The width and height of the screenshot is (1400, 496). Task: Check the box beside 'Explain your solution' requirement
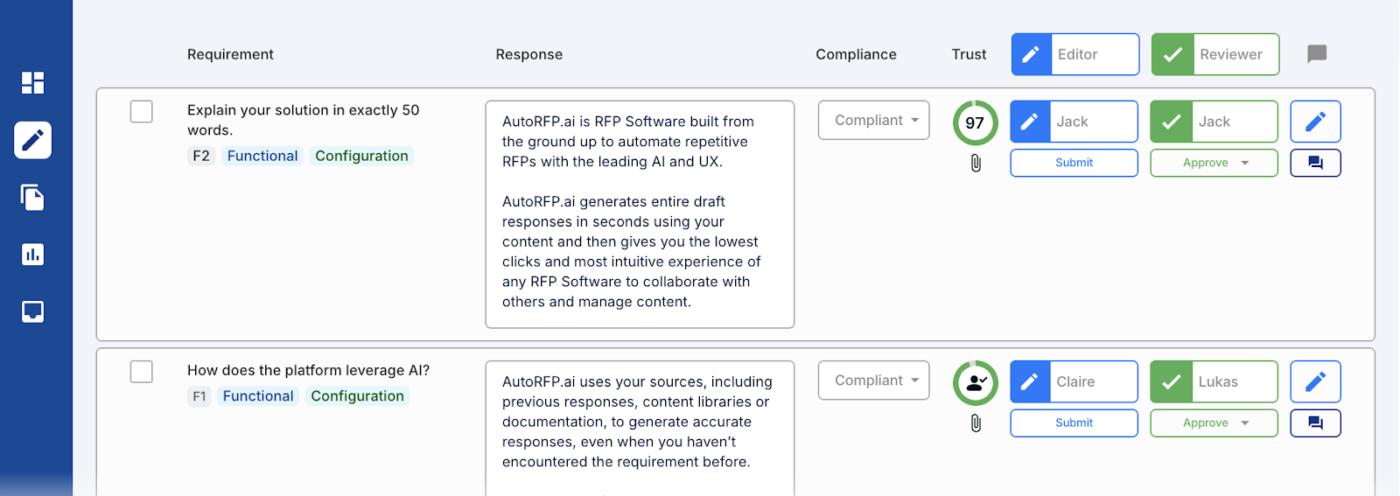click(141, 111)
